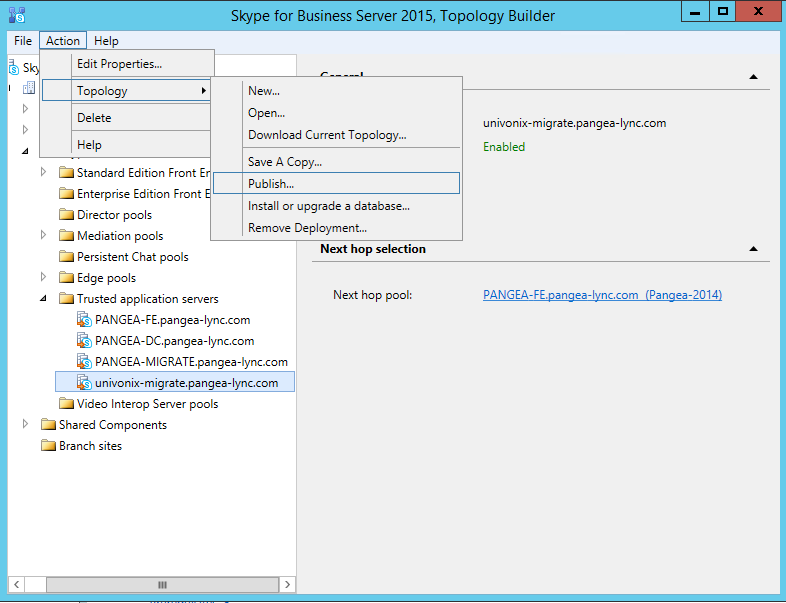Image resolution: width=786 pixels, height=603 pixels.
Task: Collapse the Next hop selection section arrow
Action: click(753, 249)
